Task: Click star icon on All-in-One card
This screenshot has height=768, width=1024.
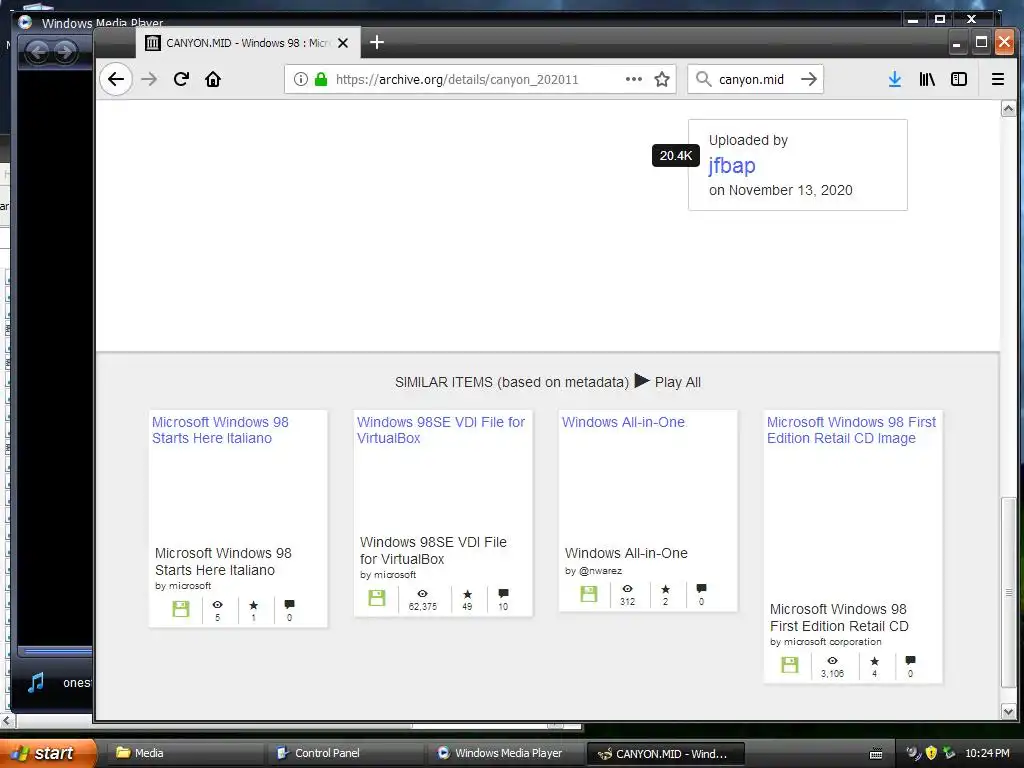Action: point(665,590)
